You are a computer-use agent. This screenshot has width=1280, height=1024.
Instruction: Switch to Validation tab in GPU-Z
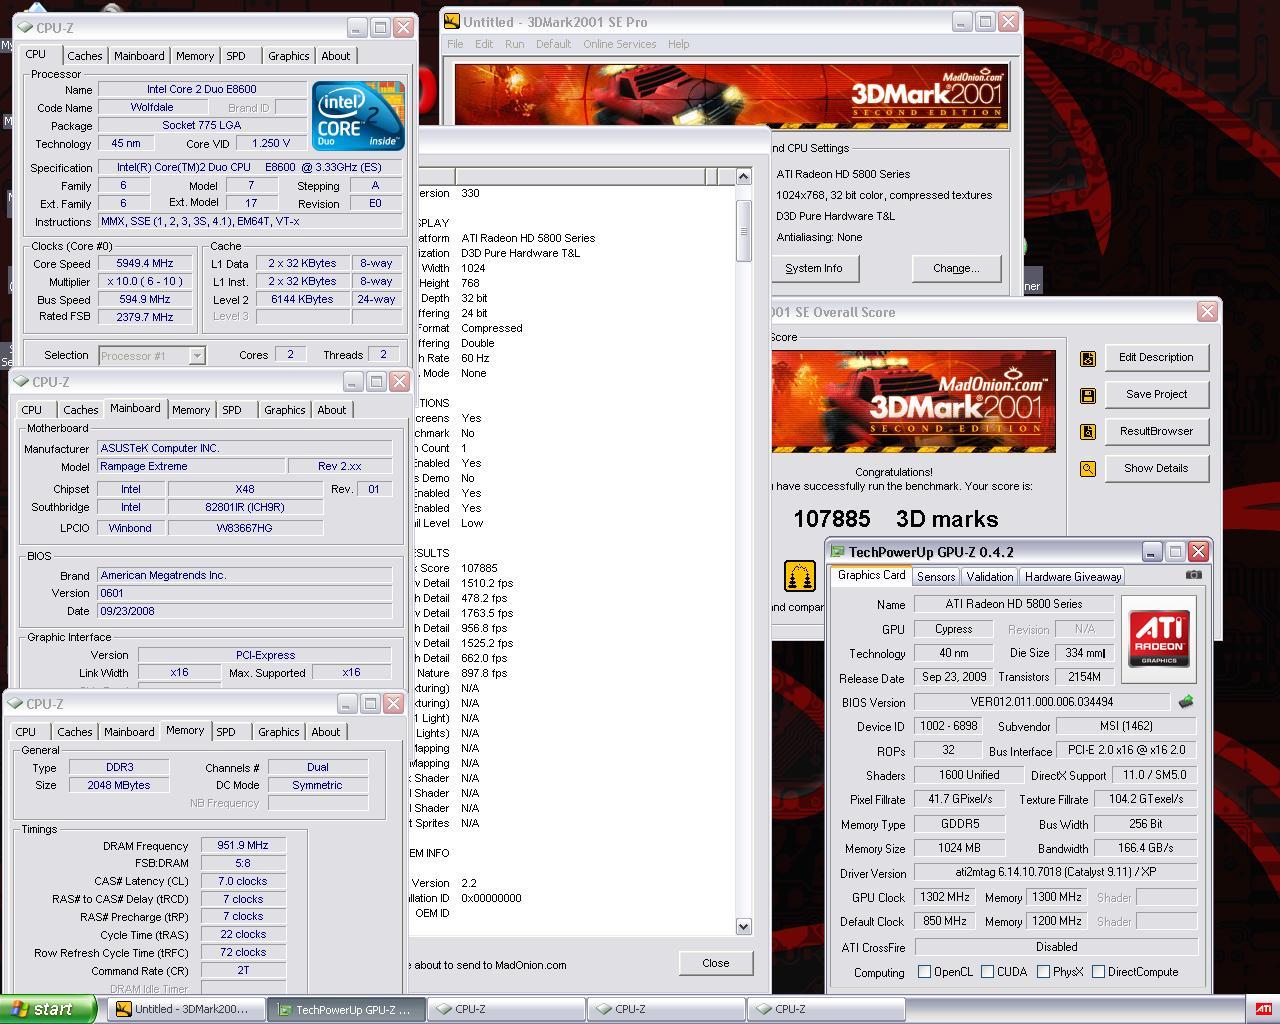[990, 577]
